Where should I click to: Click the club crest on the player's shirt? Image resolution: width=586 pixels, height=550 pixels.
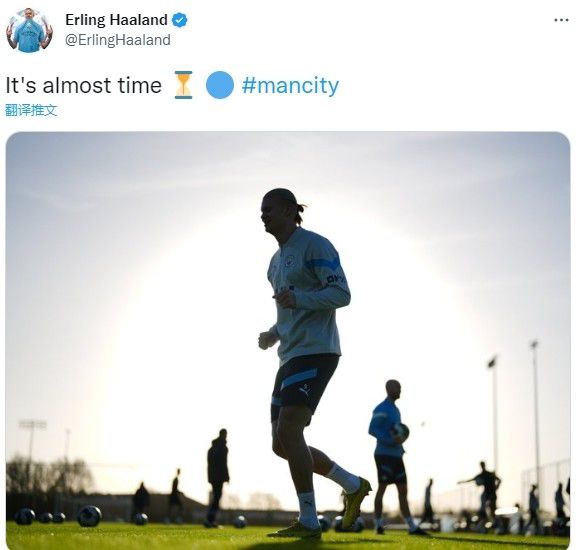(289, 261)
